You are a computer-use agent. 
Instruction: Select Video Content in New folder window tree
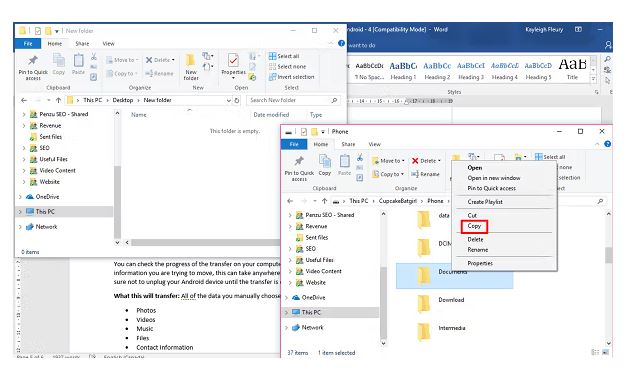(57, 171)
